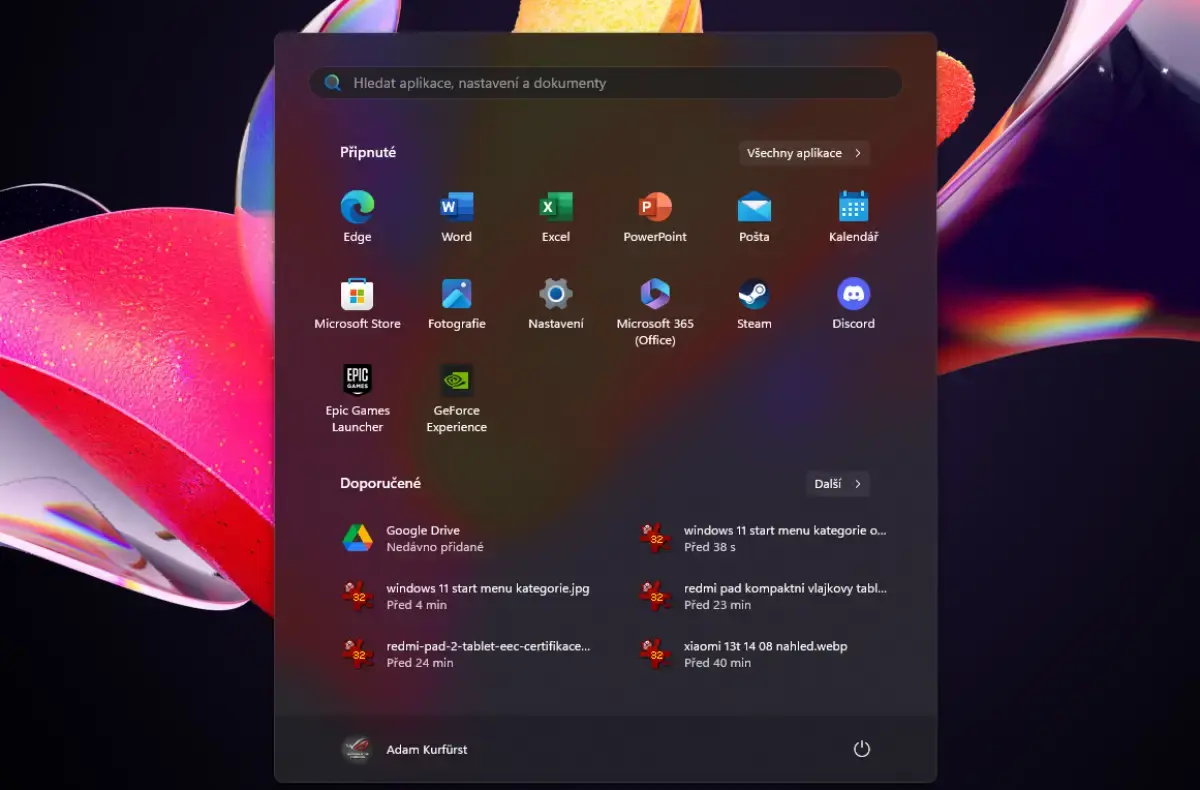Open file added Před 38 s
Screen dimensions: 1200x790
pyautogui.click(x=765, y=538)
